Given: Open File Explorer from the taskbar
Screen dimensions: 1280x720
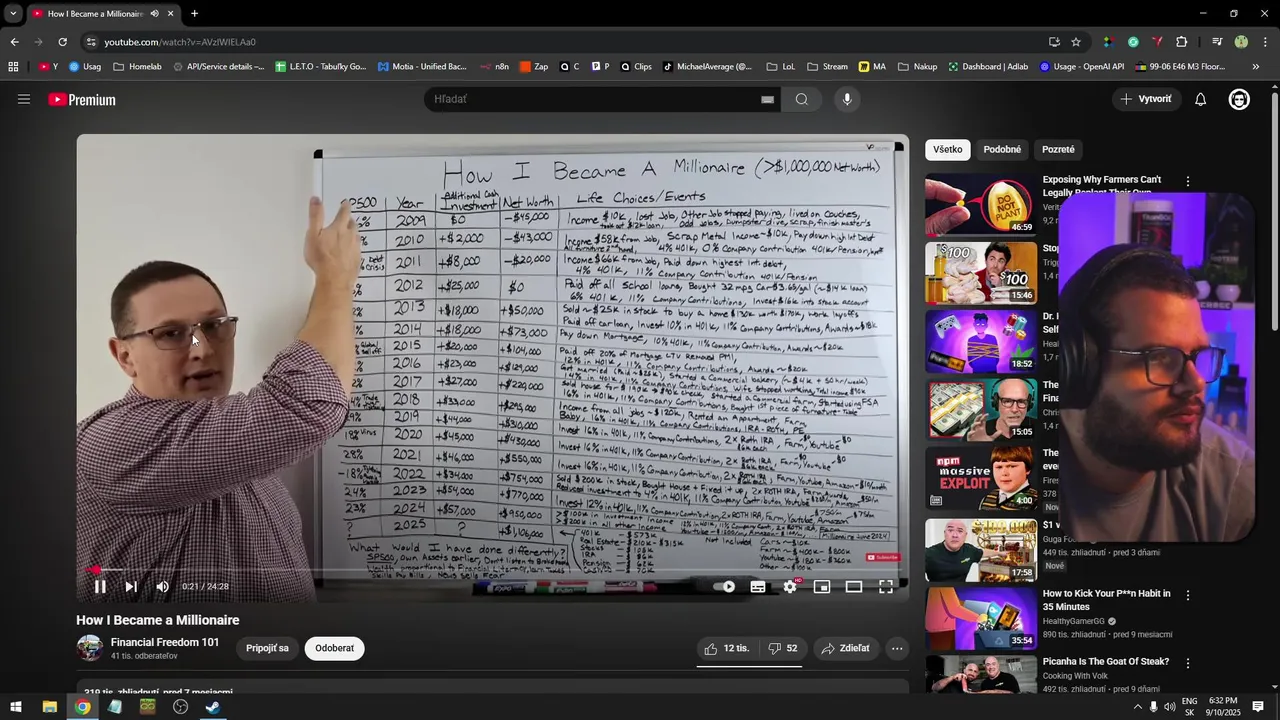Looking at the screenshot, I should pyautogui.click(x=49, y=707).
